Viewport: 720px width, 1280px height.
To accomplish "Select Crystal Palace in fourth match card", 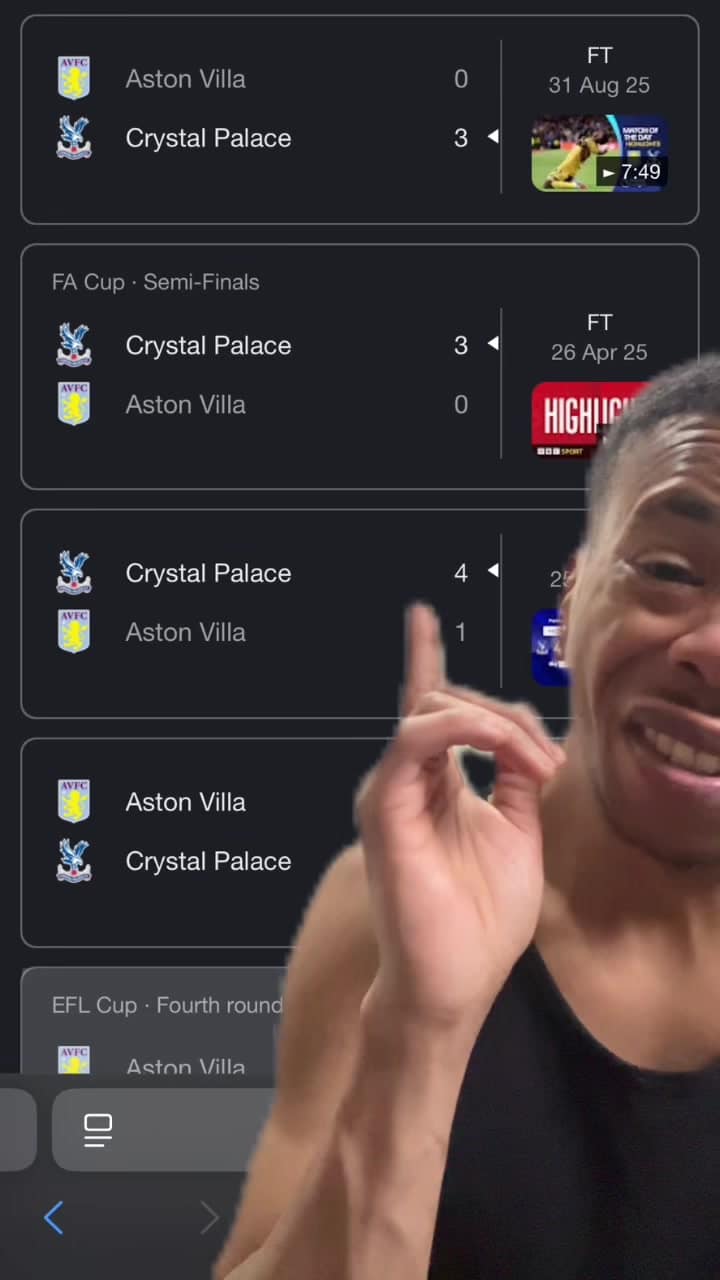I will (208, 861).
